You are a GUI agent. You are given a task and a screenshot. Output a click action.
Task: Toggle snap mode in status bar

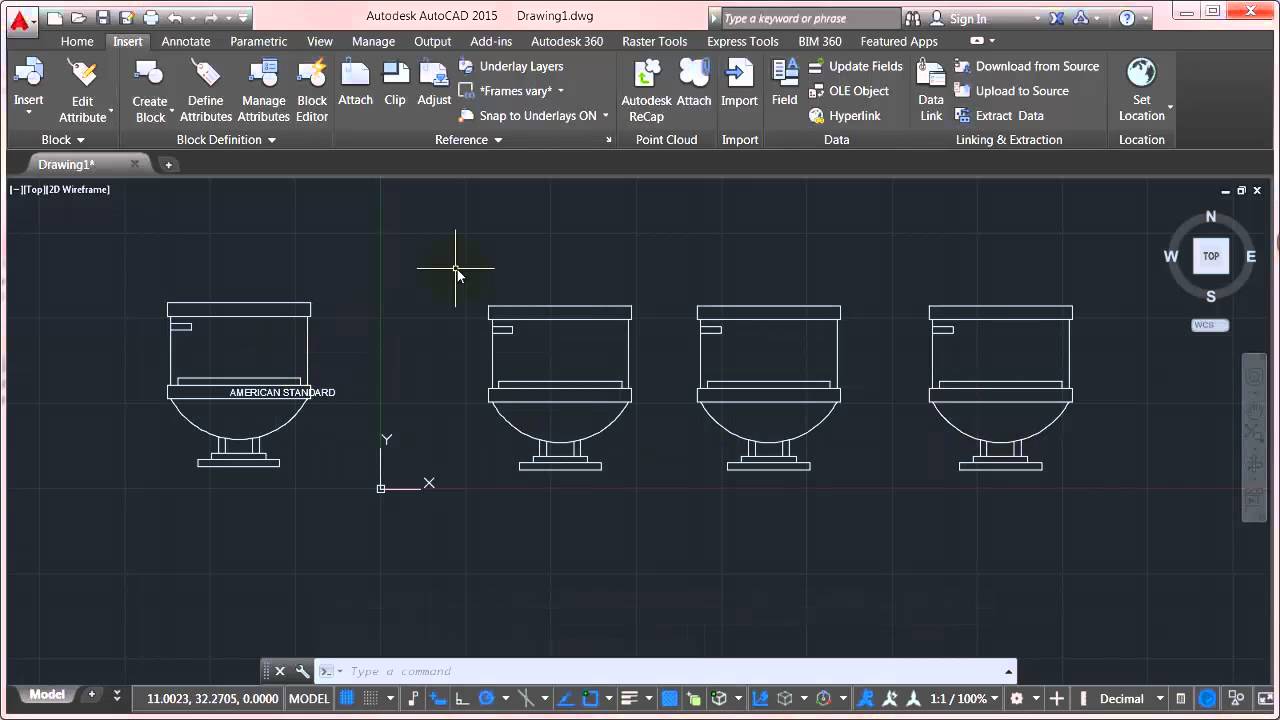(371, 698)
